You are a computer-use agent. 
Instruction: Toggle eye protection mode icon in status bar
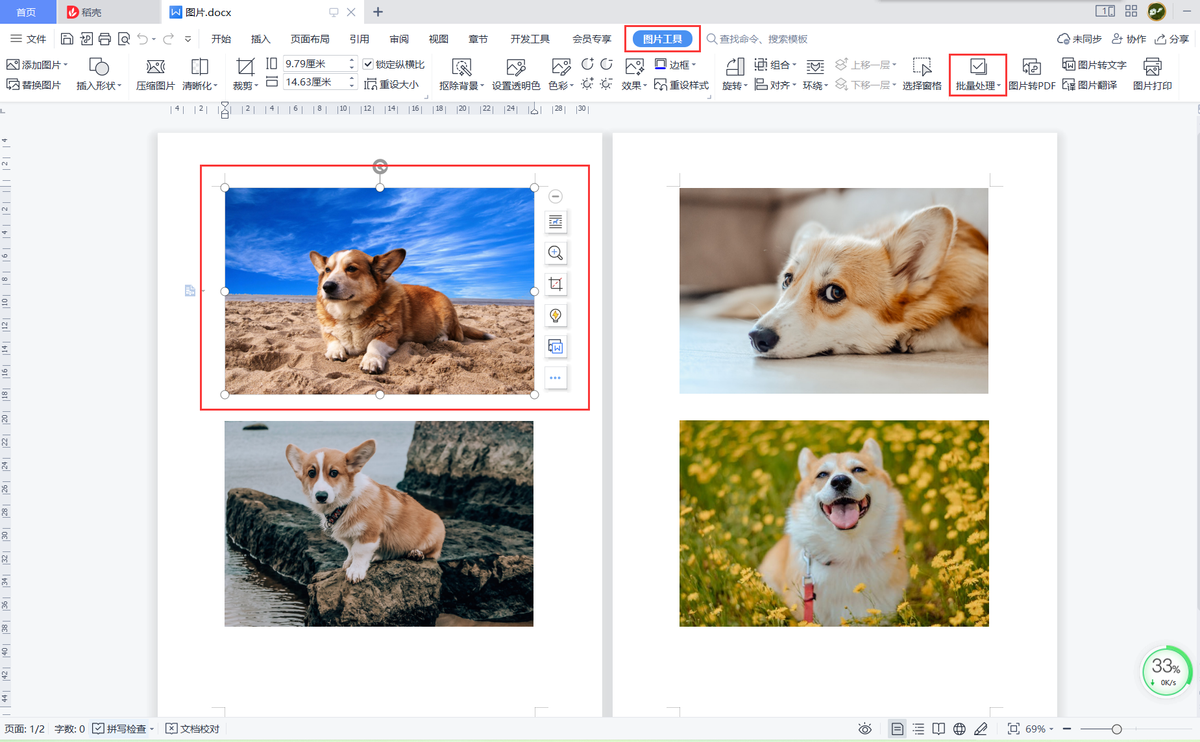(865, 729)
